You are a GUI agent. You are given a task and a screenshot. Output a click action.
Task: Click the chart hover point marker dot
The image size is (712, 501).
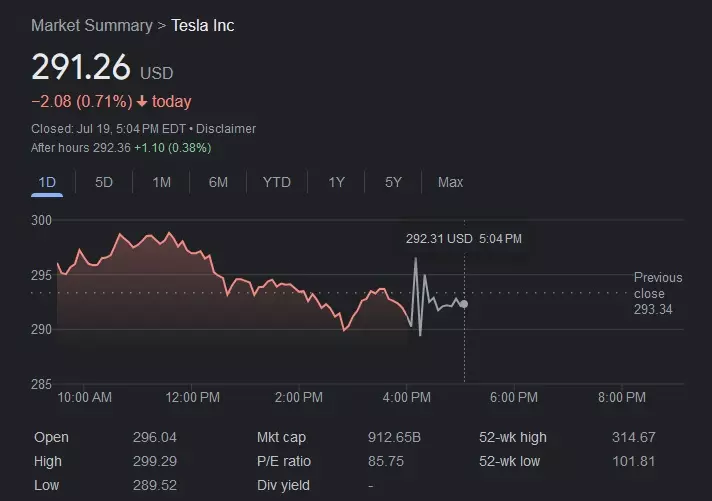click(464, 304)
